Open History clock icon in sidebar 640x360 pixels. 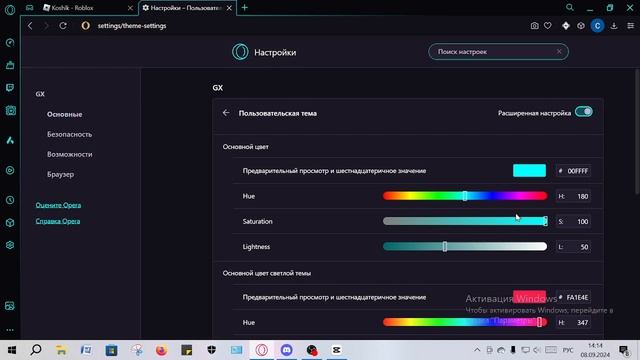10,200
